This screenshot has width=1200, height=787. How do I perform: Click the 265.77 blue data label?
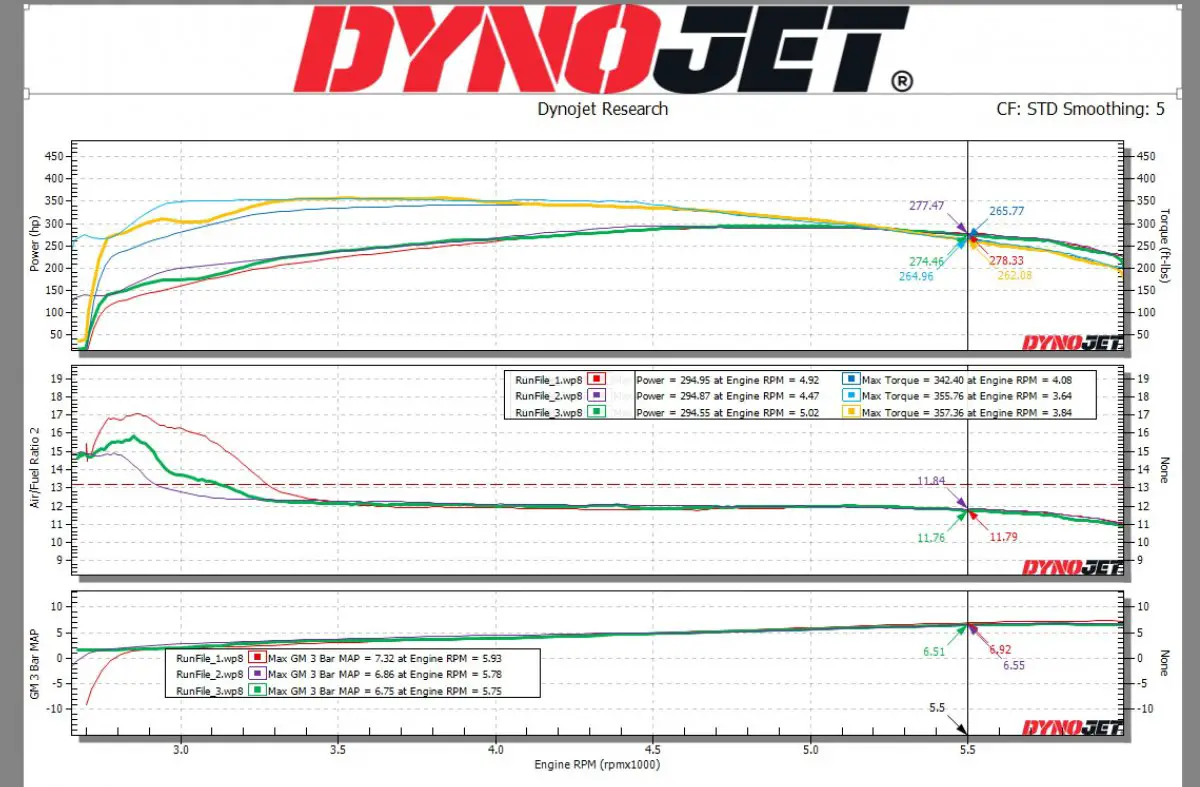(1007, 212)
